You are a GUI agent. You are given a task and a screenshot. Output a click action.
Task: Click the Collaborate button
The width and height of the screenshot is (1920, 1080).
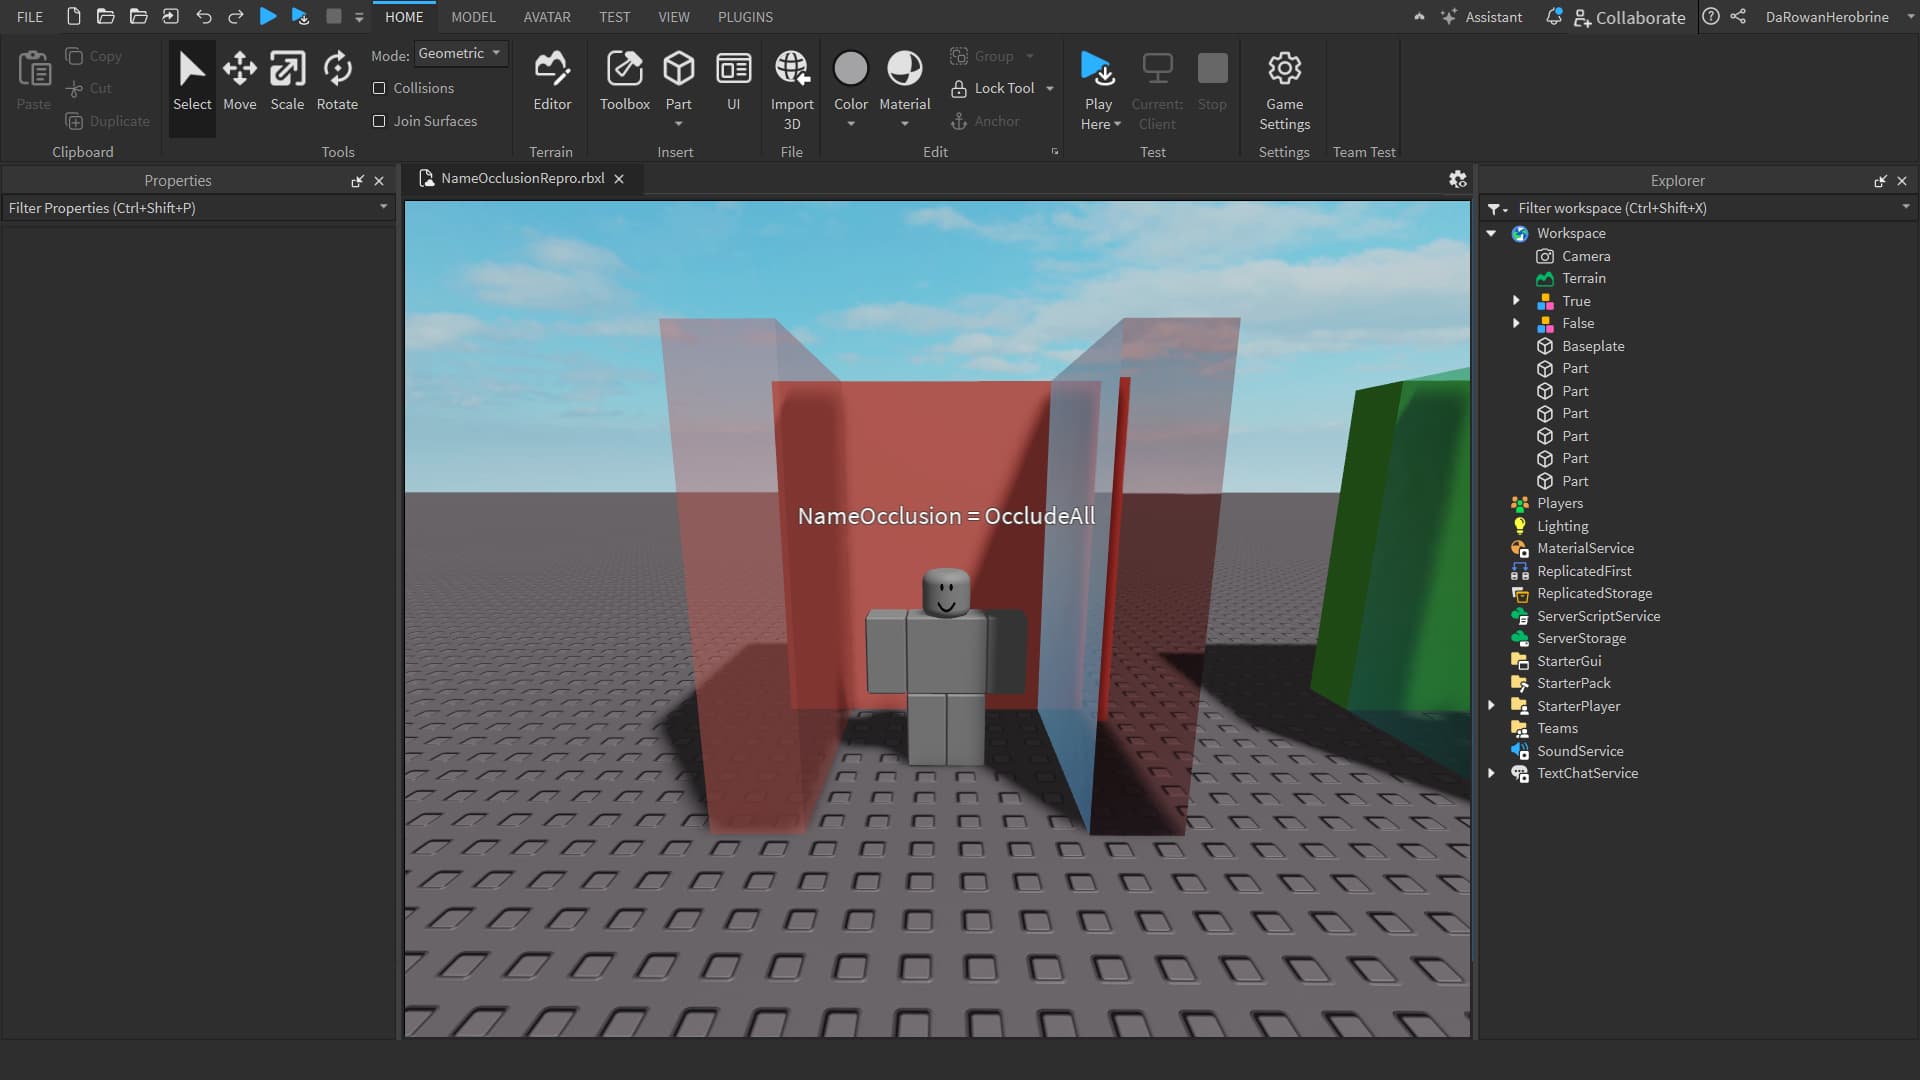click(1629, 18)
